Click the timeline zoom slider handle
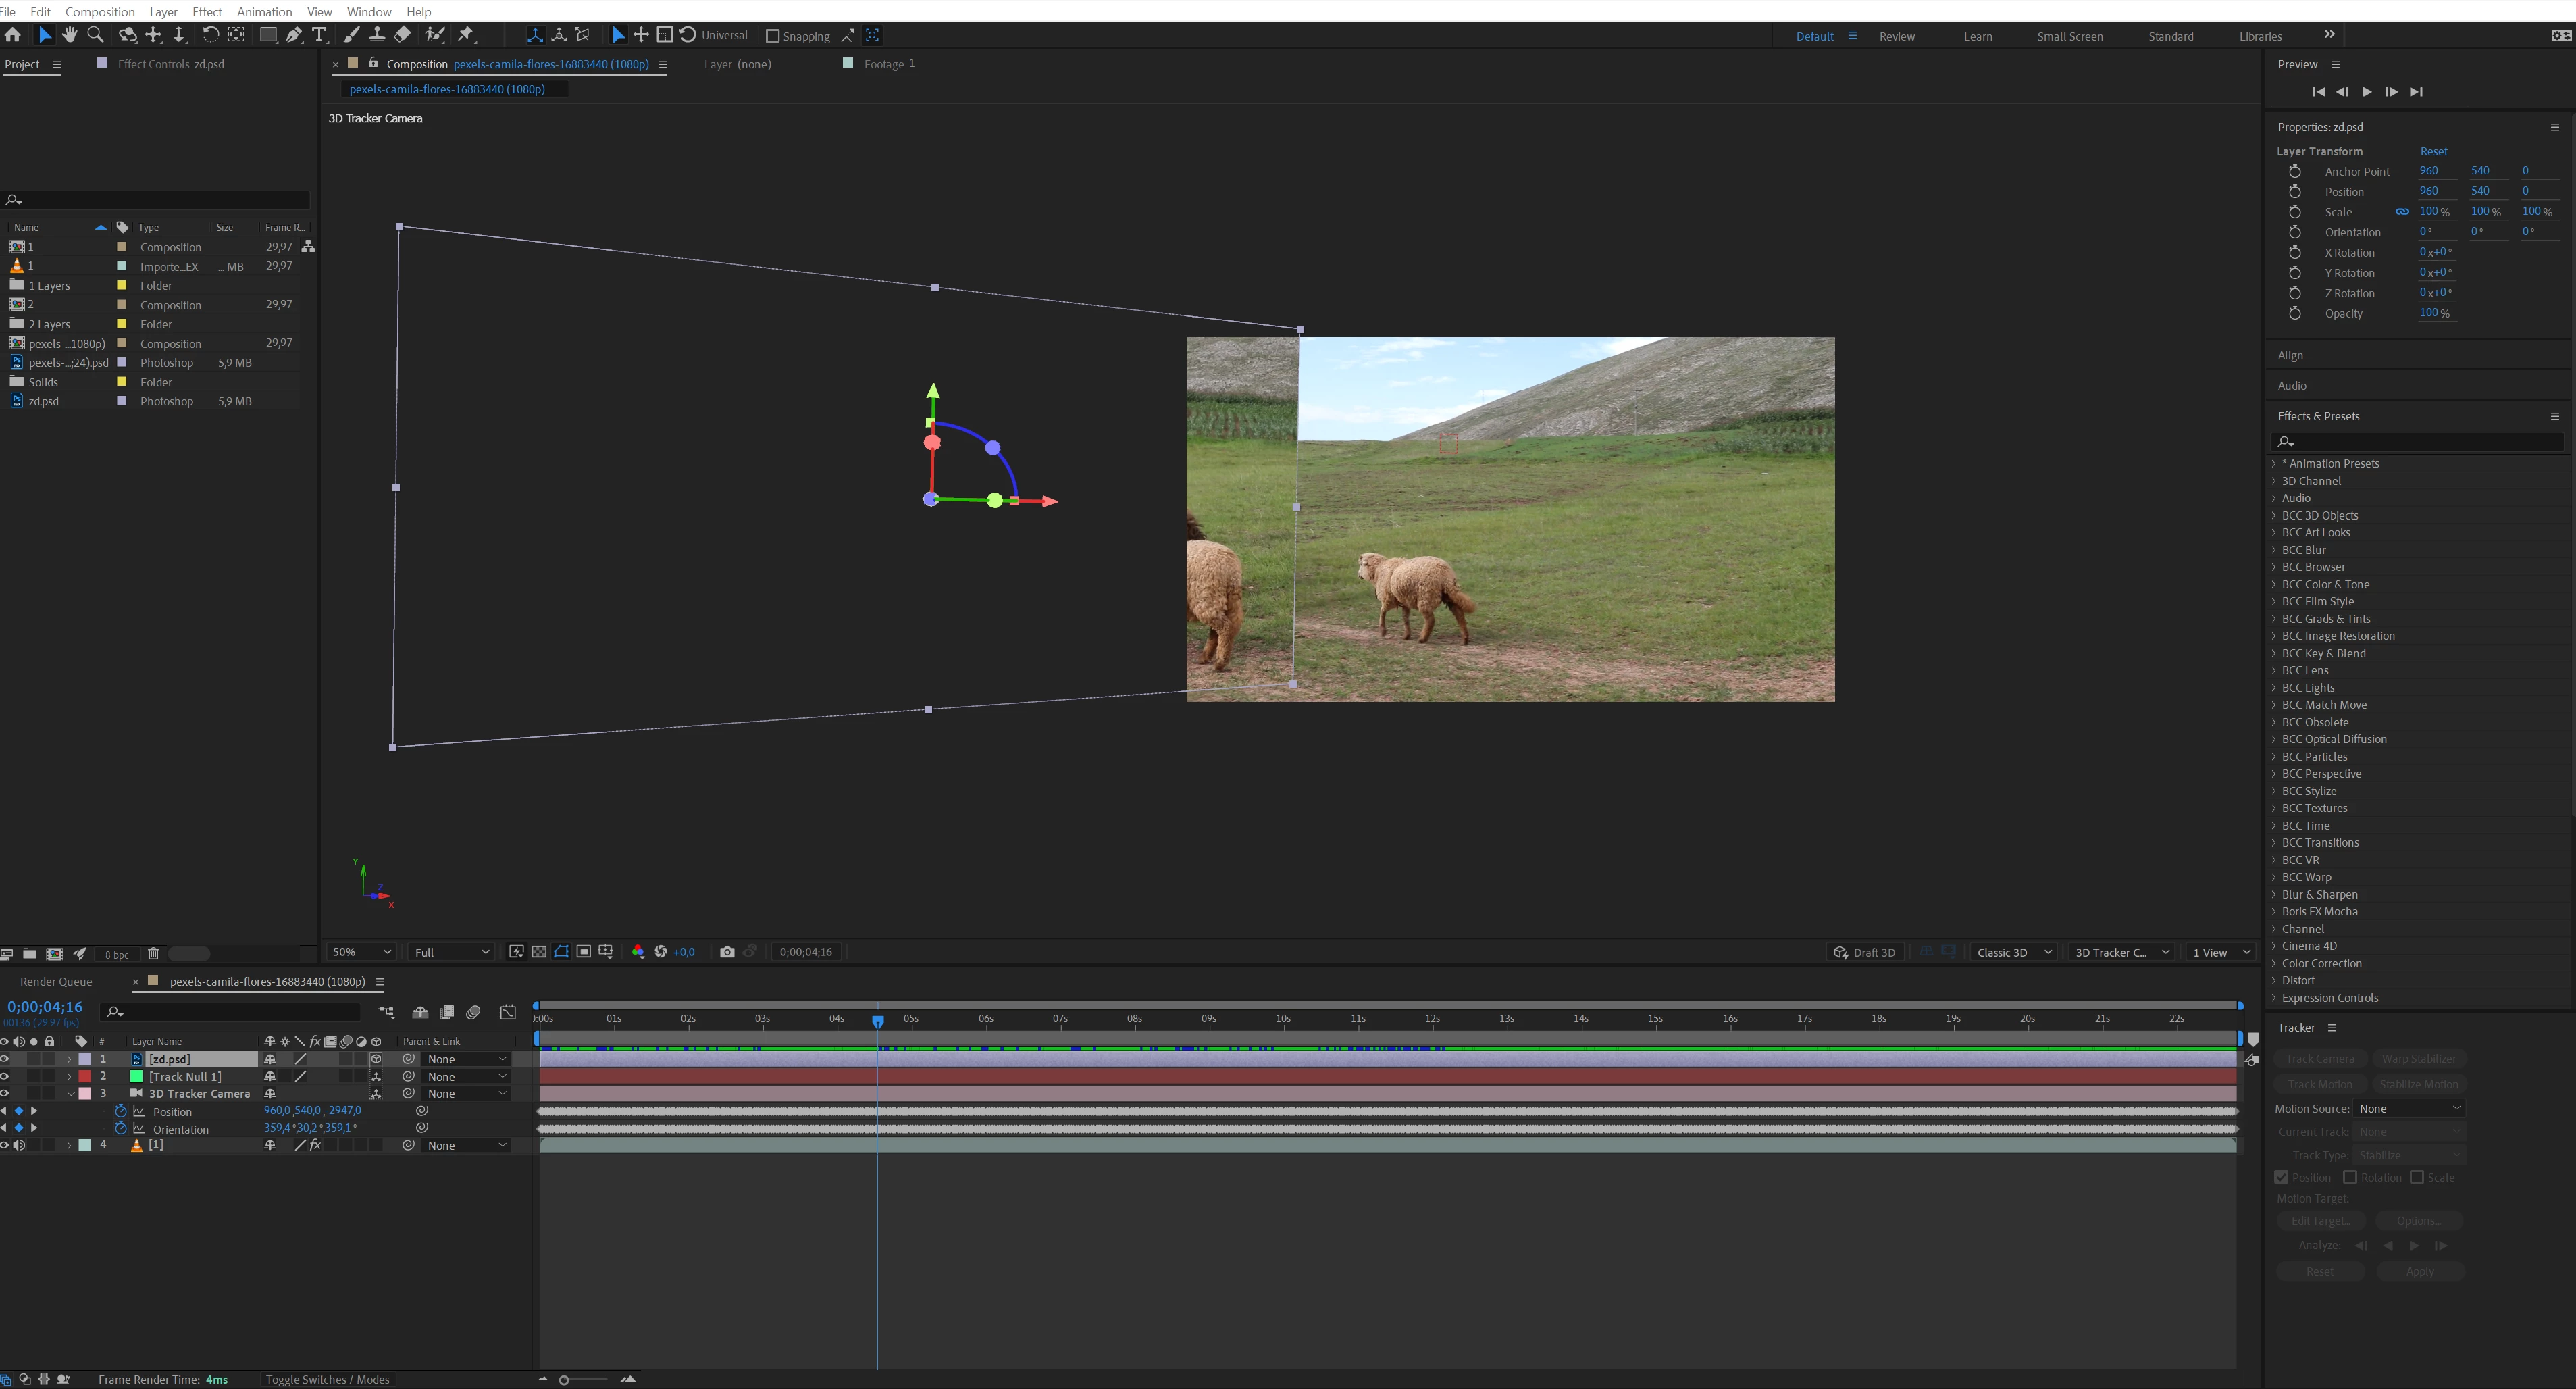This screenshot has height=1389, width=2576. point(564,1380)
